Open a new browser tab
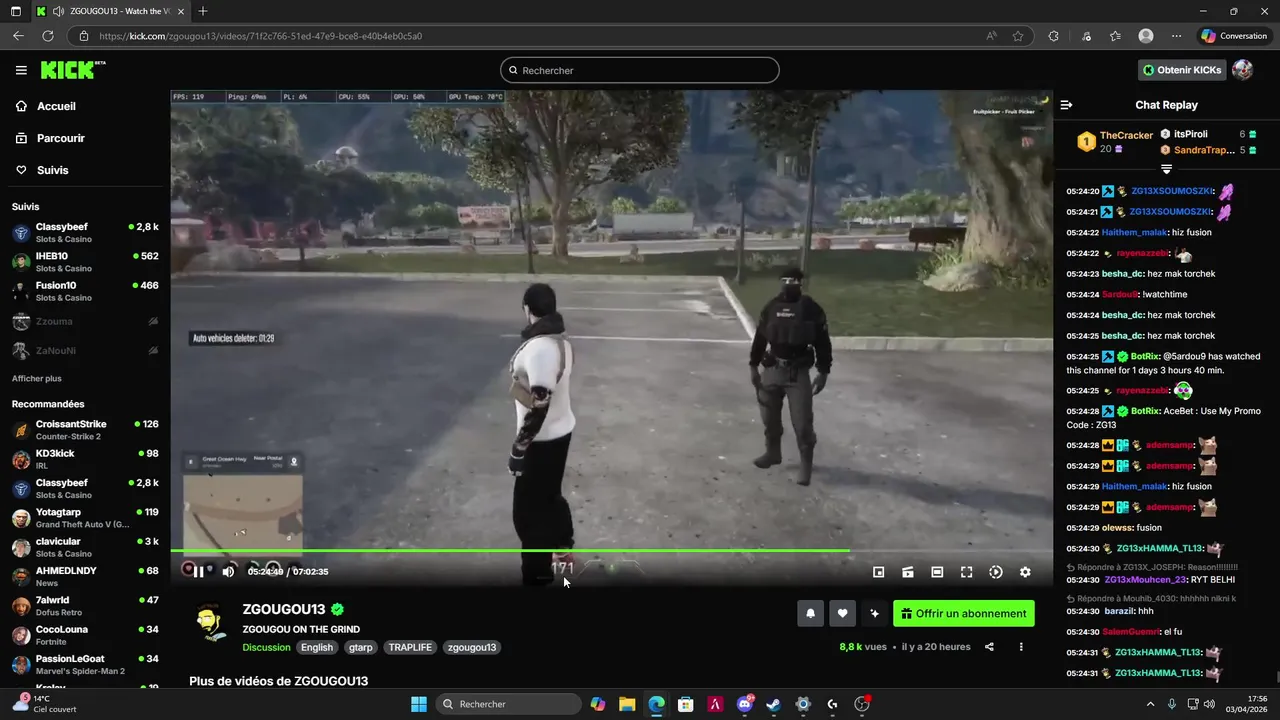Viewport: 1280px width, 720px height. tap(203, 11)
